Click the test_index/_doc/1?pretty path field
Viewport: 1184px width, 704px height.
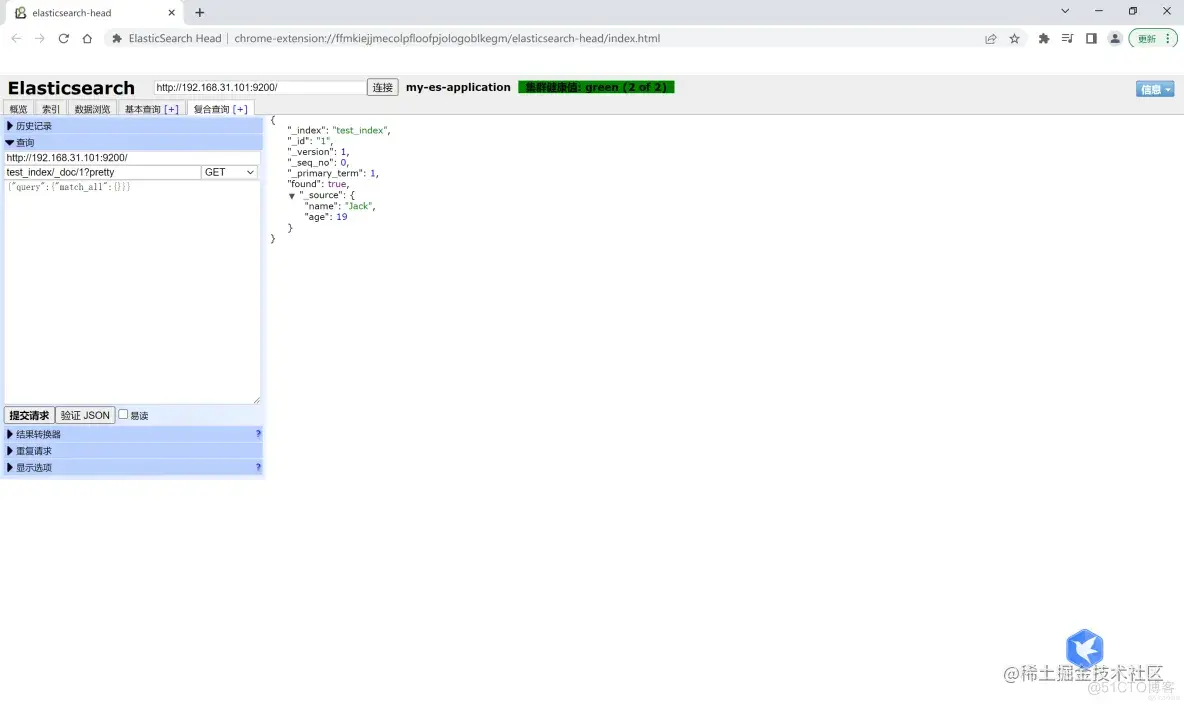click(103, 172)
